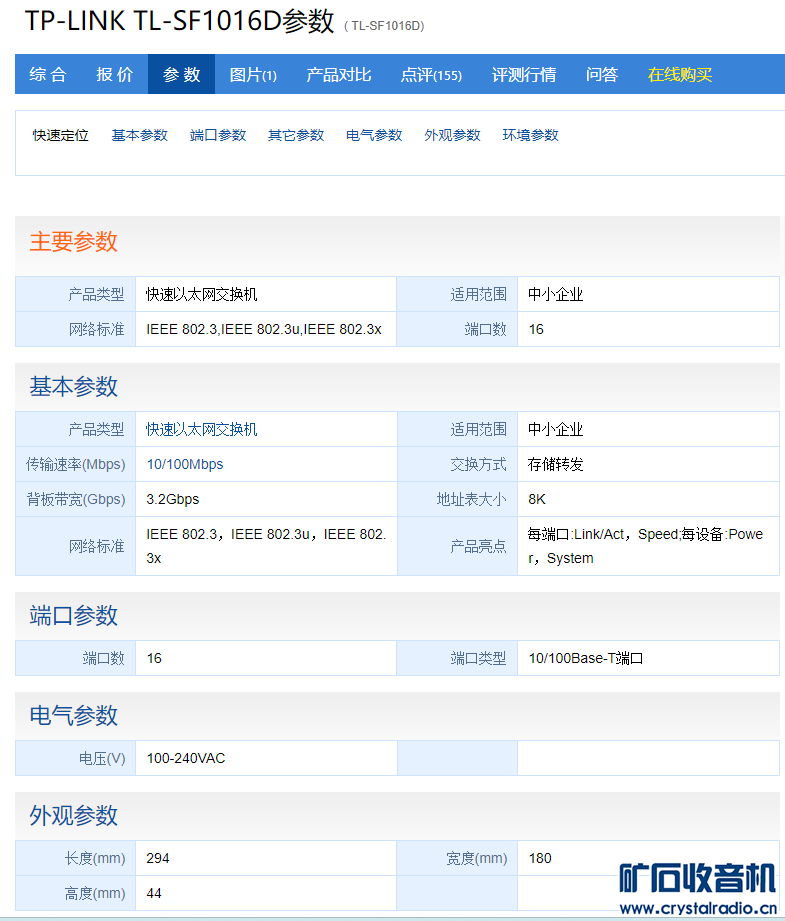Viewport: 785px width, 921px height.
Task: Jump to 其它参数 via quick locate
Action: click(x=296, y=135)
